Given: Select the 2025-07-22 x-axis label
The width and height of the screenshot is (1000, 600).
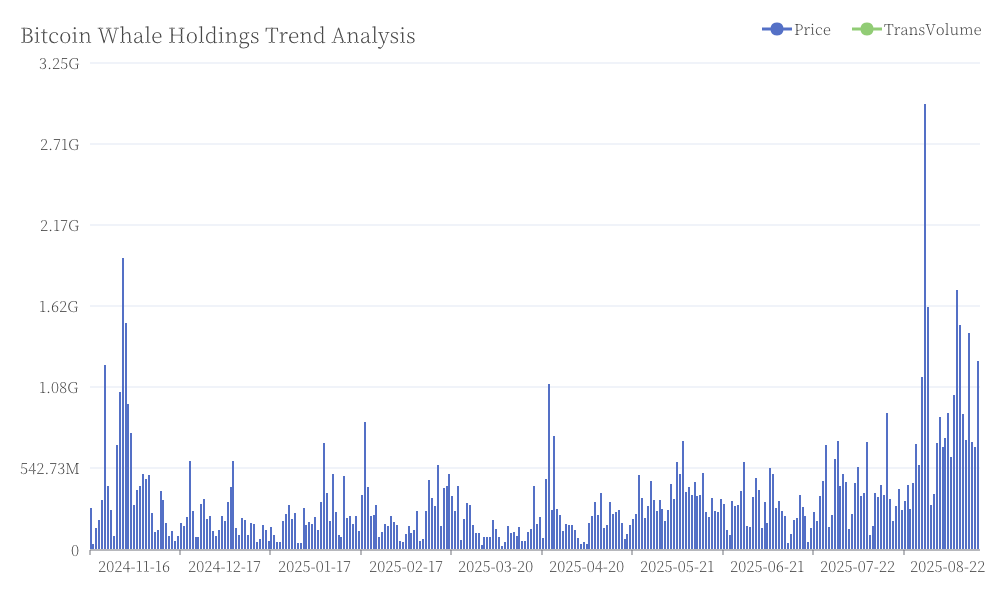Looking at the screenshot, I should click(857, 567).
